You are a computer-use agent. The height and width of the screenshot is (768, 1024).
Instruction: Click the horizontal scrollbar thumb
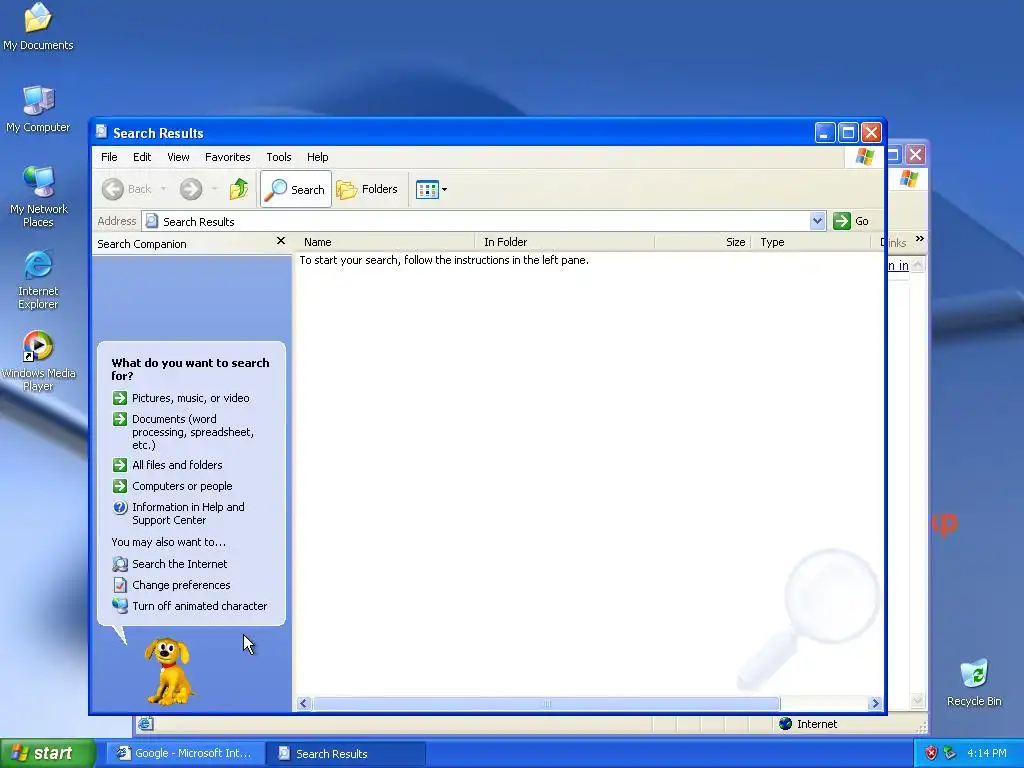point(547,703)
